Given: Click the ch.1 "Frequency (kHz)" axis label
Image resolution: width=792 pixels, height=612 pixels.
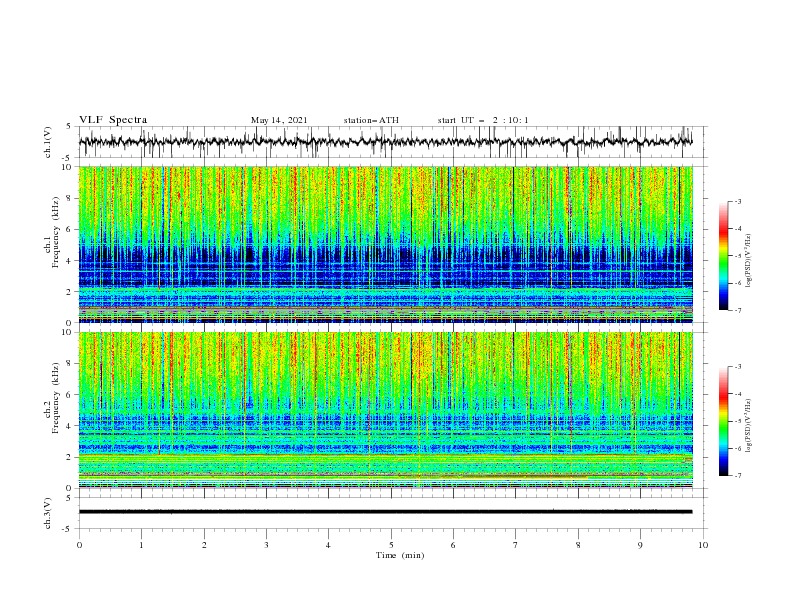Looking at the screenshot, I should click(55, 233).
